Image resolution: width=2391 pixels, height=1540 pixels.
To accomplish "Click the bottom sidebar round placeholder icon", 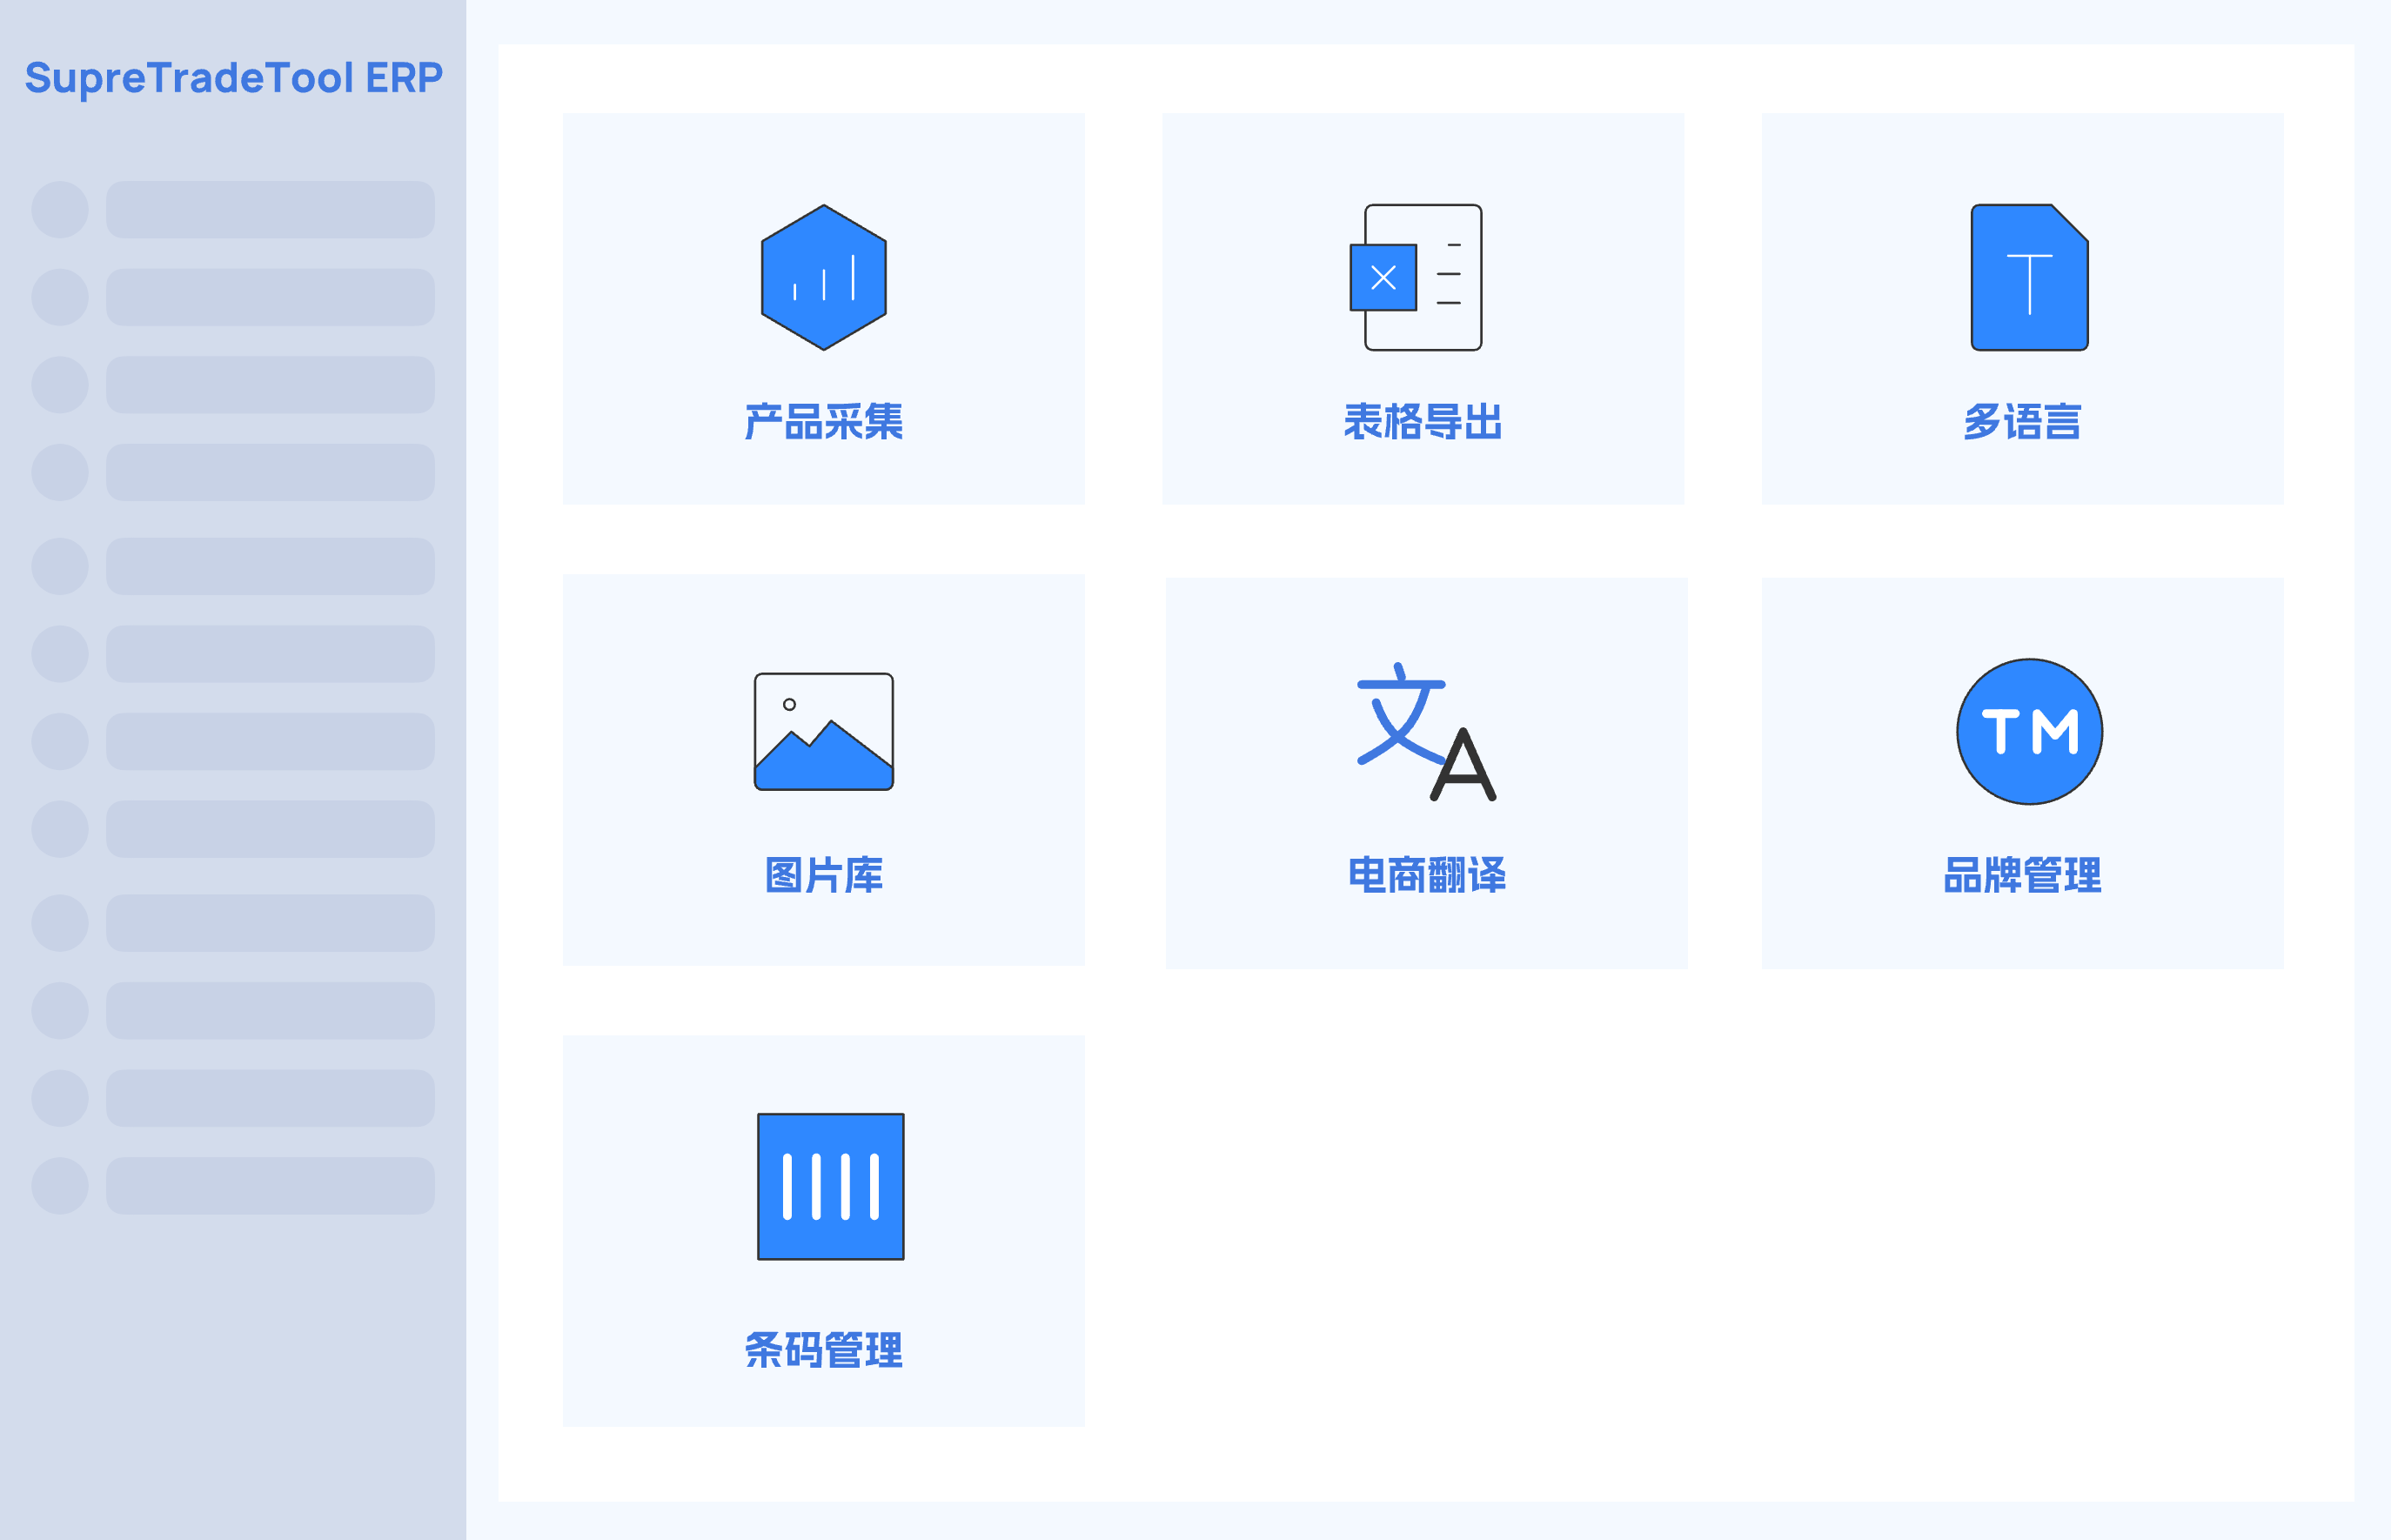I will click(x=60, y=1185).
